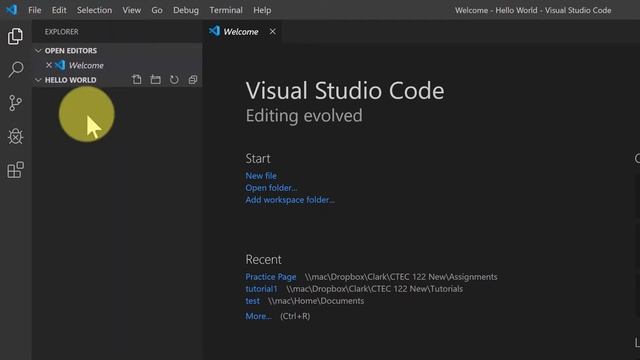The image size is (640, 360).
Task: Open the Source Control view
Action: click(16, 103)
